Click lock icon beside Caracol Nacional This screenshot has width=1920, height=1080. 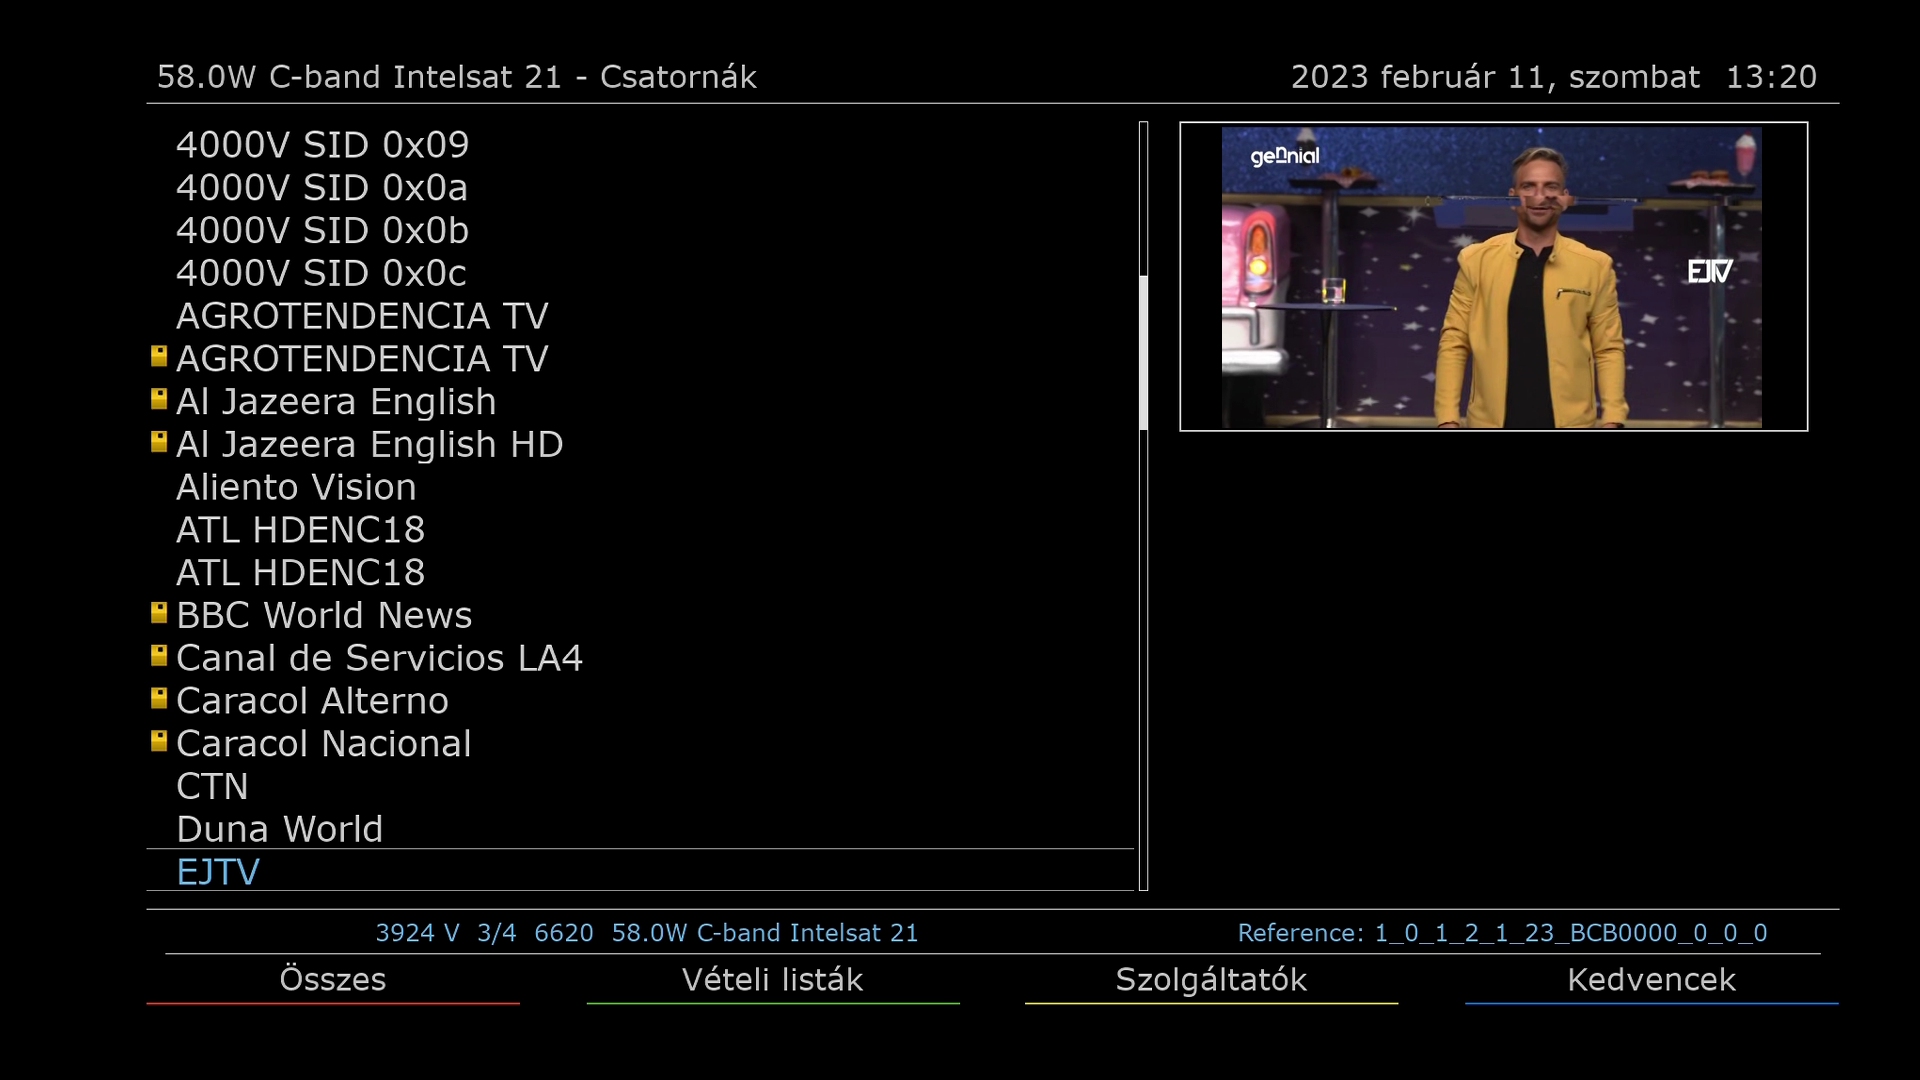coord(158,741)
